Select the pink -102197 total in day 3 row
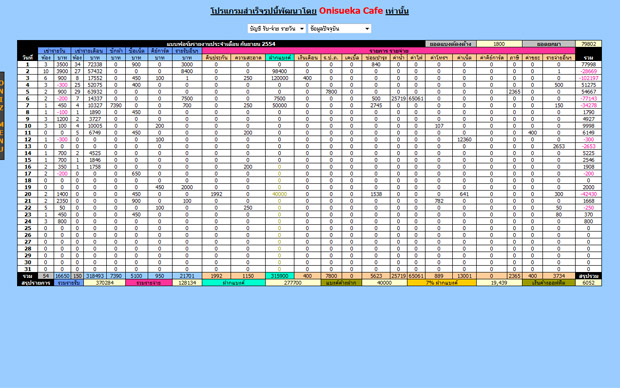 click(588, 78)
